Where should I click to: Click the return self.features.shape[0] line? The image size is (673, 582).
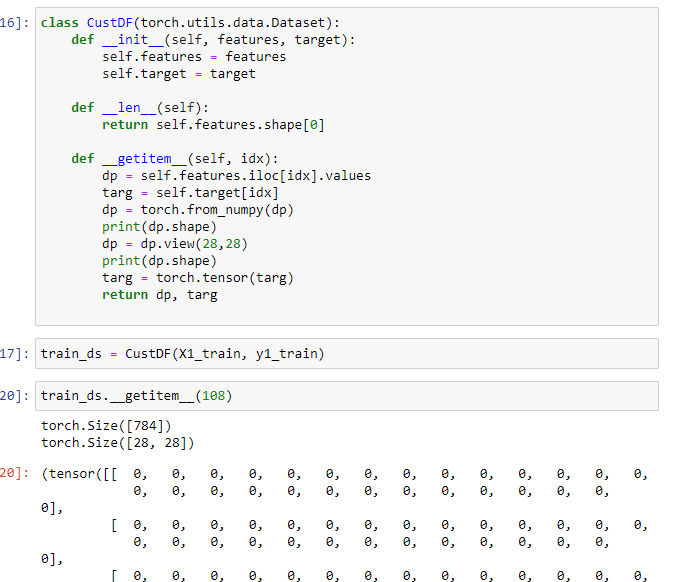pos(212,125)
